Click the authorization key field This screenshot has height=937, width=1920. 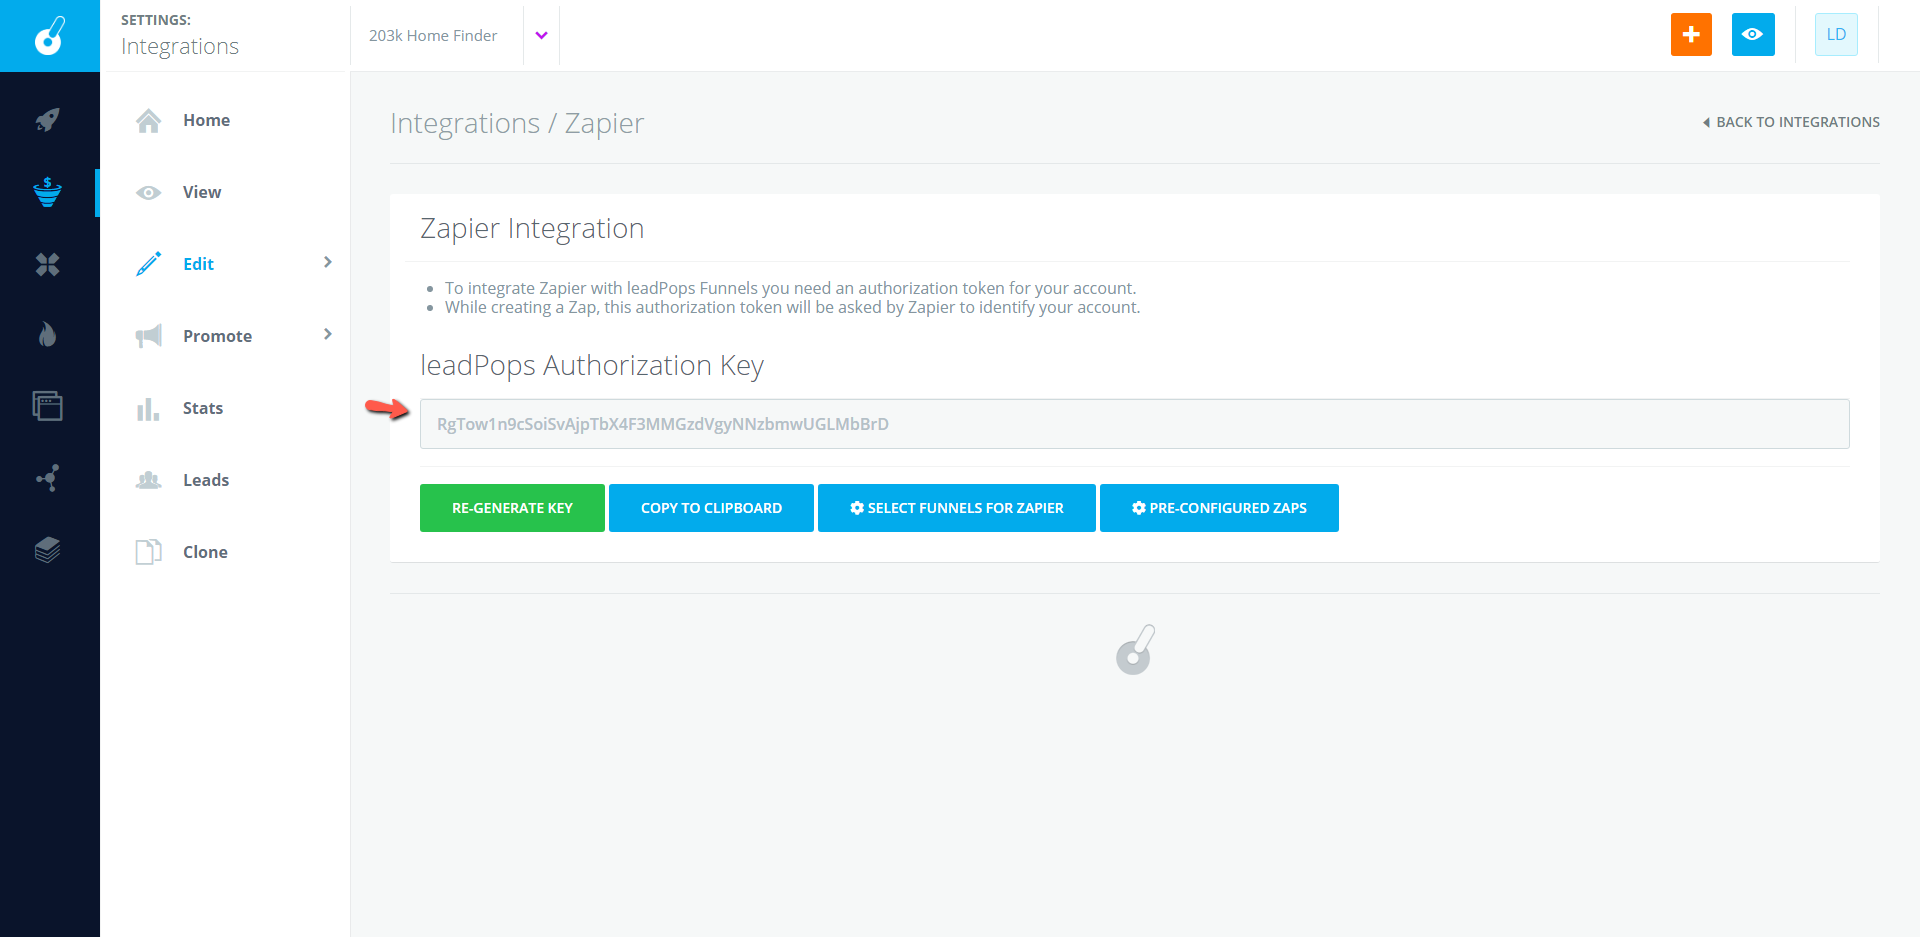pos(1135,424)
